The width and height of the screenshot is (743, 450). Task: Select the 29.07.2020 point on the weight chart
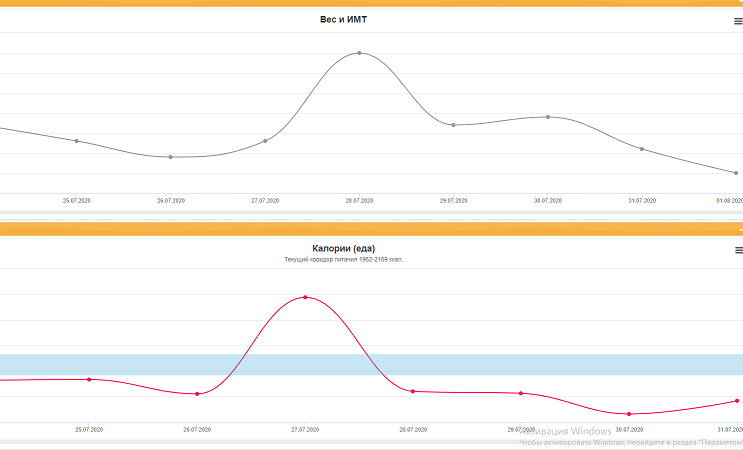[453, 125]
